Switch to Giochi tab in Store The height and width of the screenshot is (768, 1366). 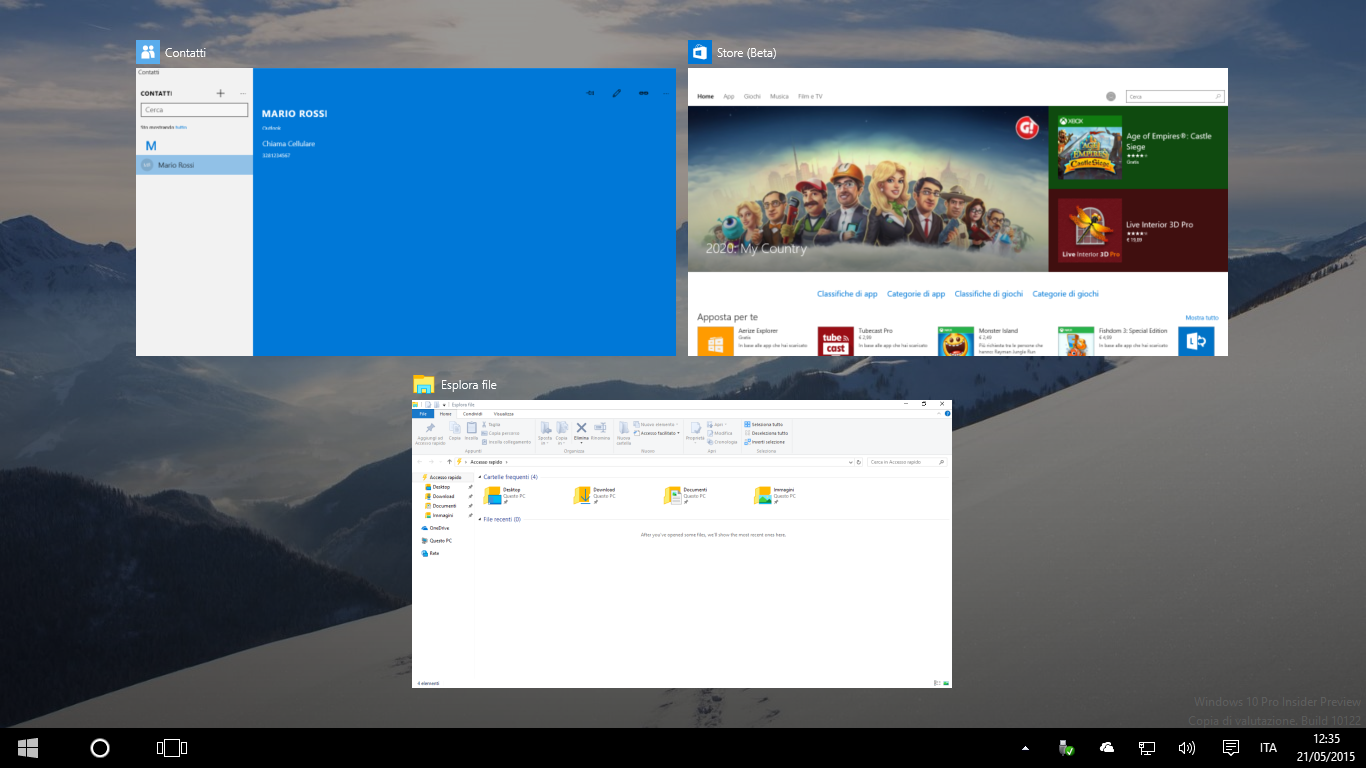pyautogui.click(x=752, y=97)
